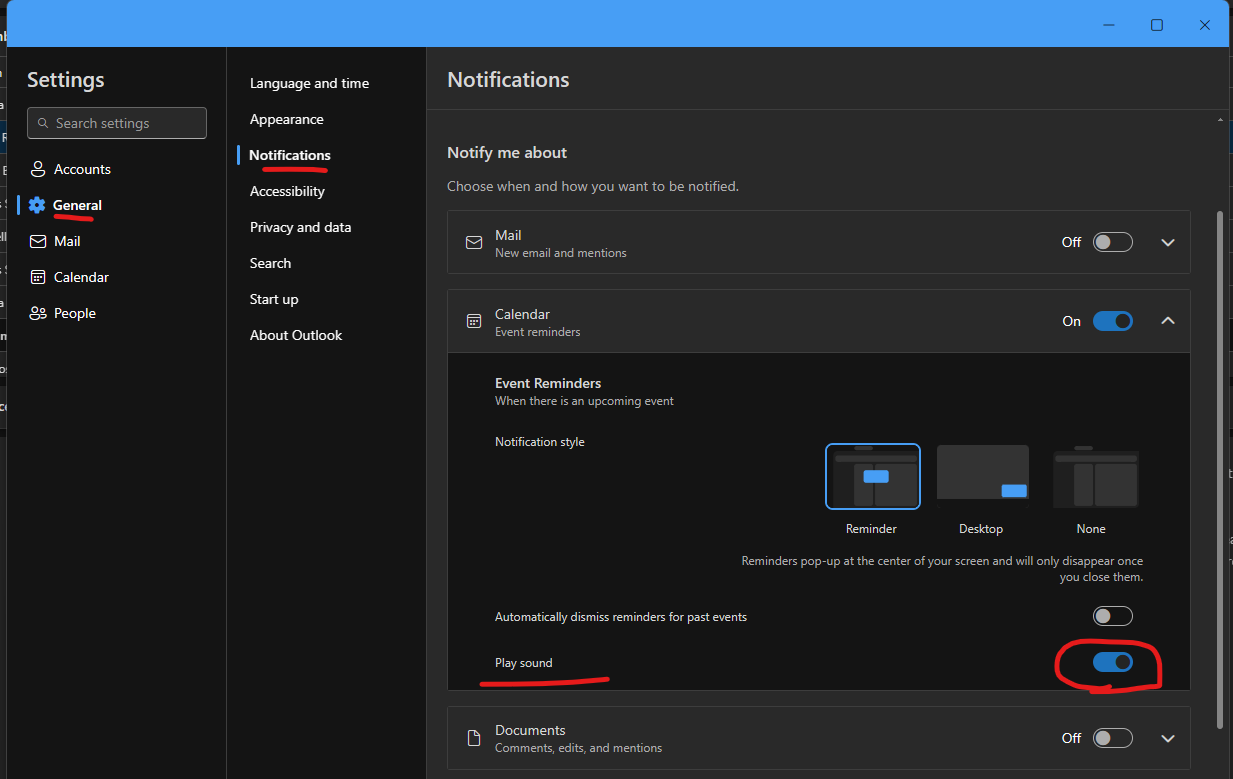Click the Notification style label
Image resolution: width=1233 pixels, height=779 pixels.
[540, 442]
